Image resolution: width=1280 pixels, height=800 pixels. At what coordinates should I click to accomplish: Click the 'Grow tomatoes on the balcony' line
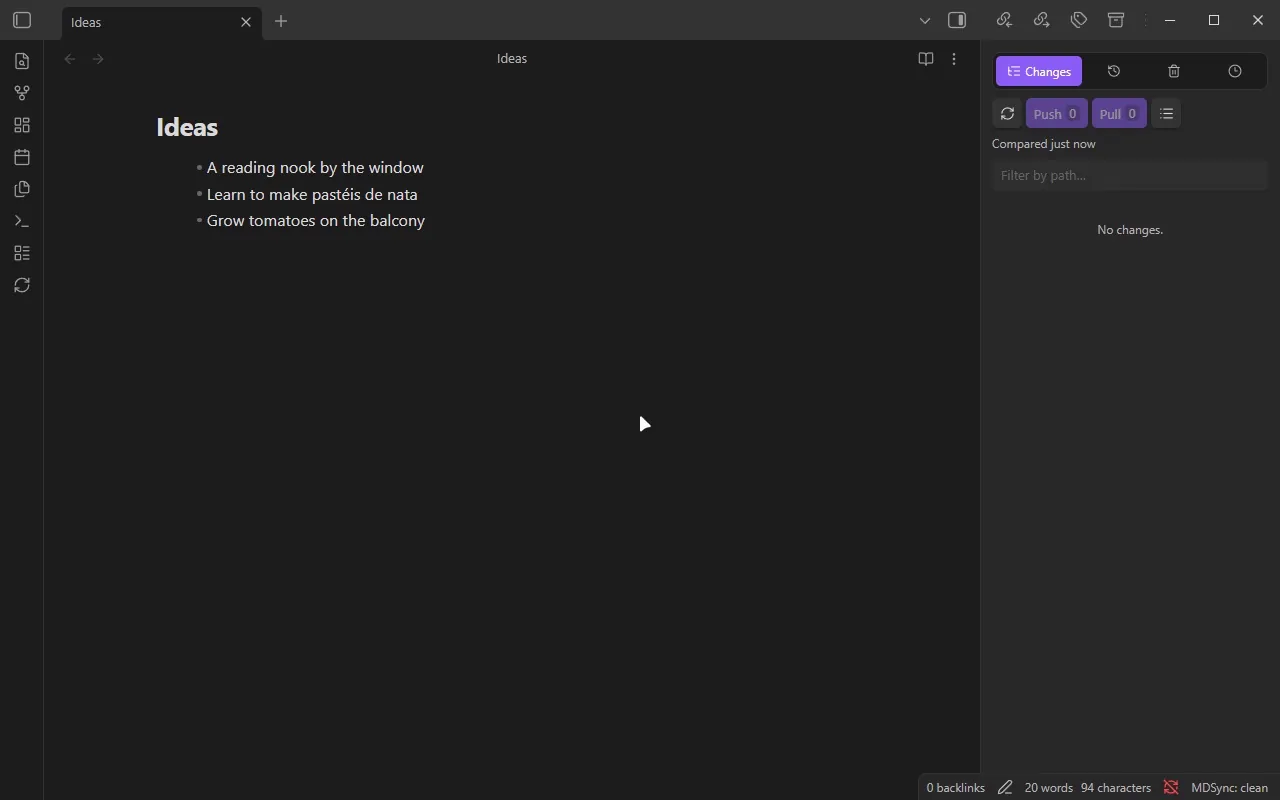click(316, 221)
